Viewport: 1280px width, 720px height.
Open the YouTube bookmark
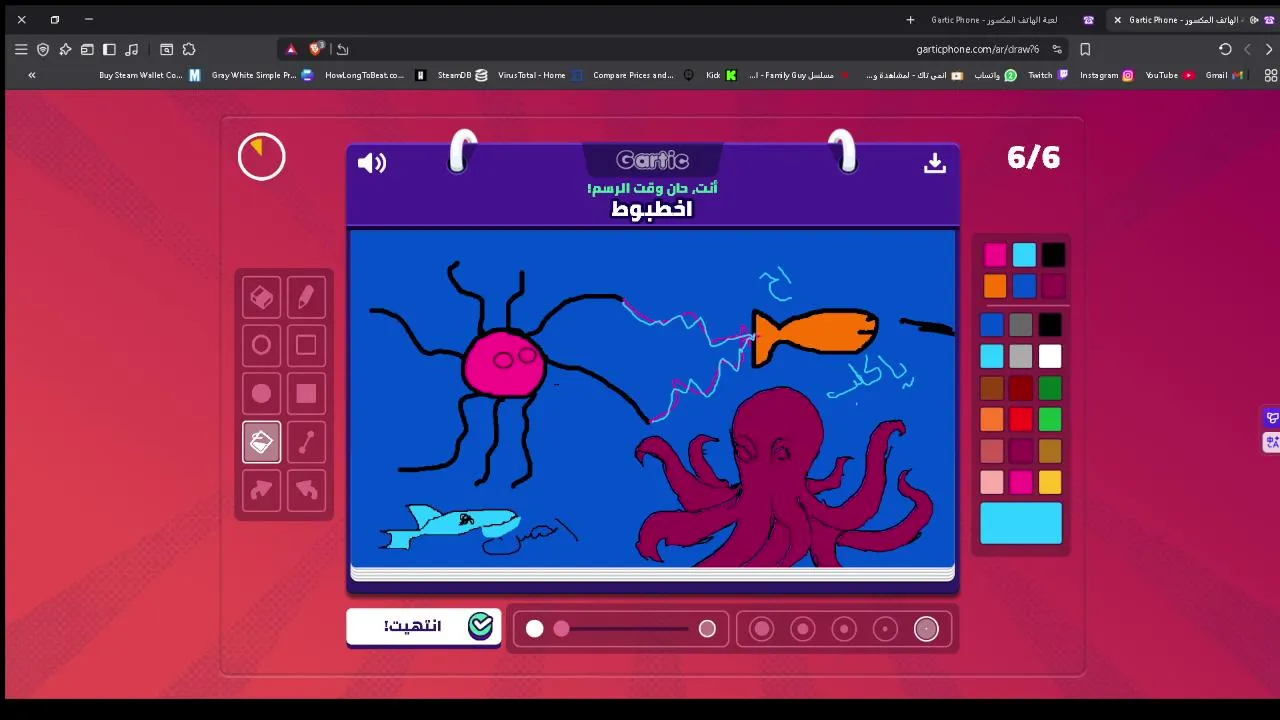tap(1169, 75)
